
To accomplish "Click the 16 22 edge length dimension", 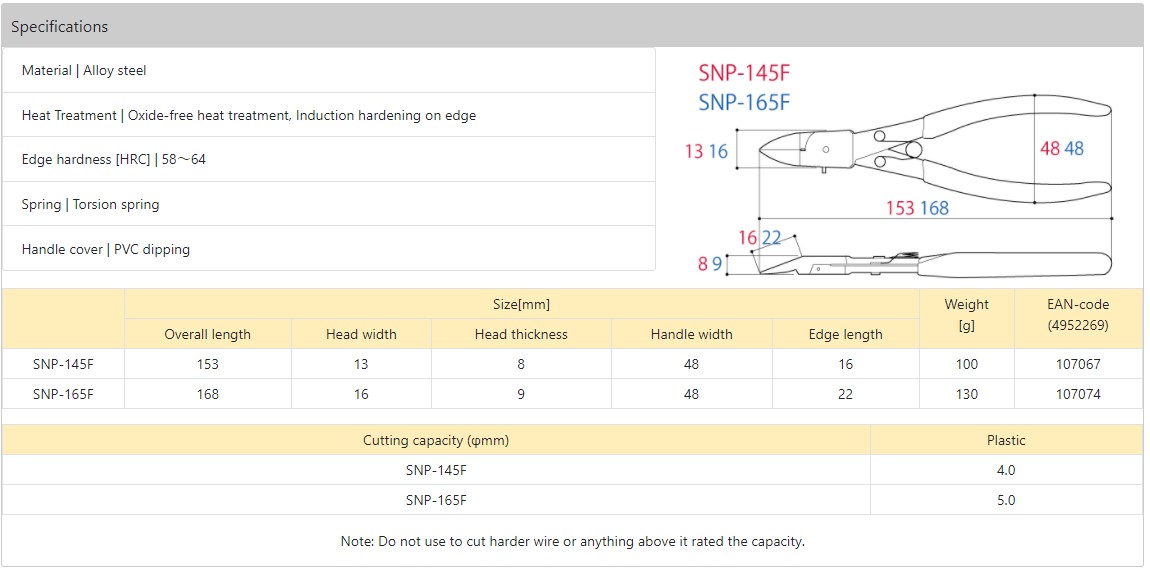I will [760, 238].
